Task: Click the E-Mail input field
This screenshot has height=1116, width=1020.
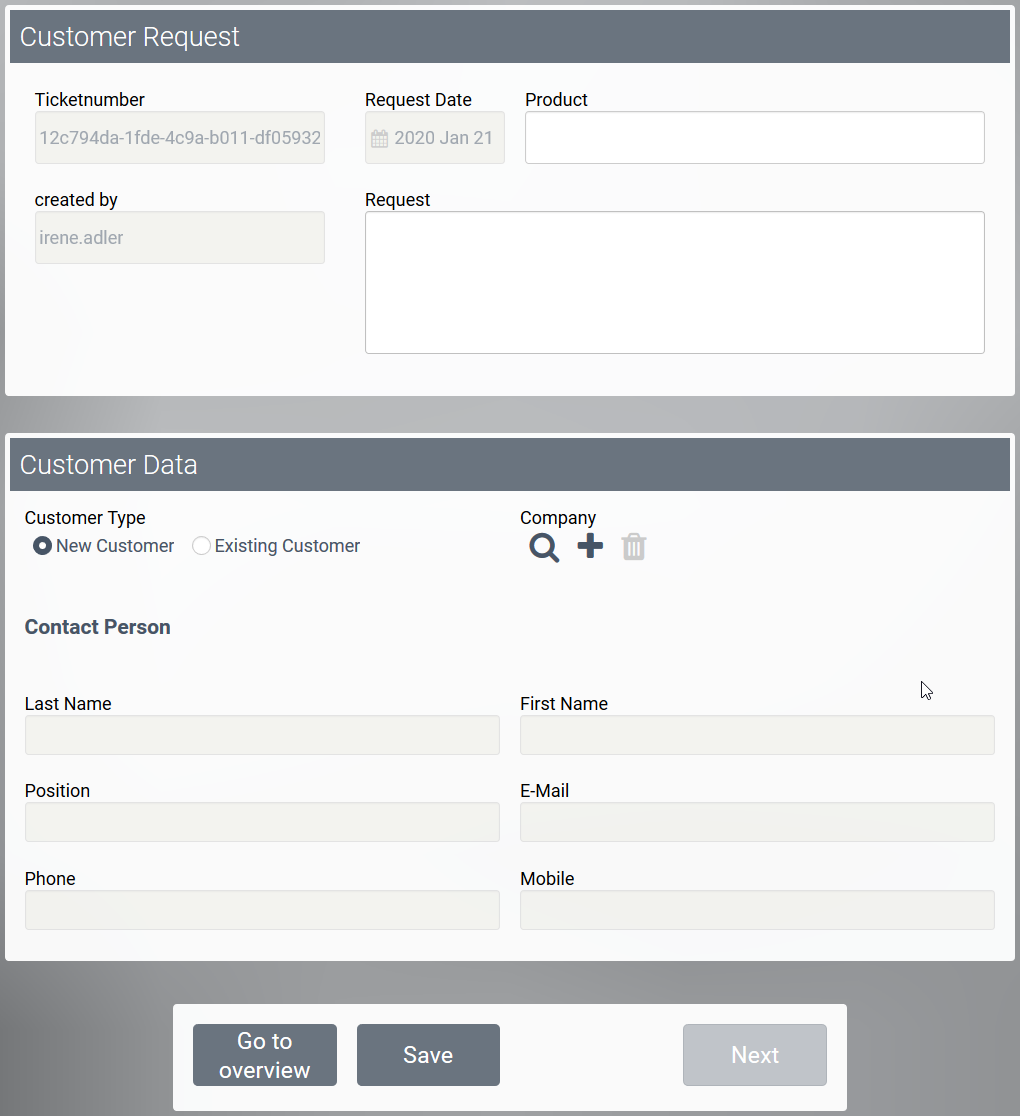Action: pos(757,822)
